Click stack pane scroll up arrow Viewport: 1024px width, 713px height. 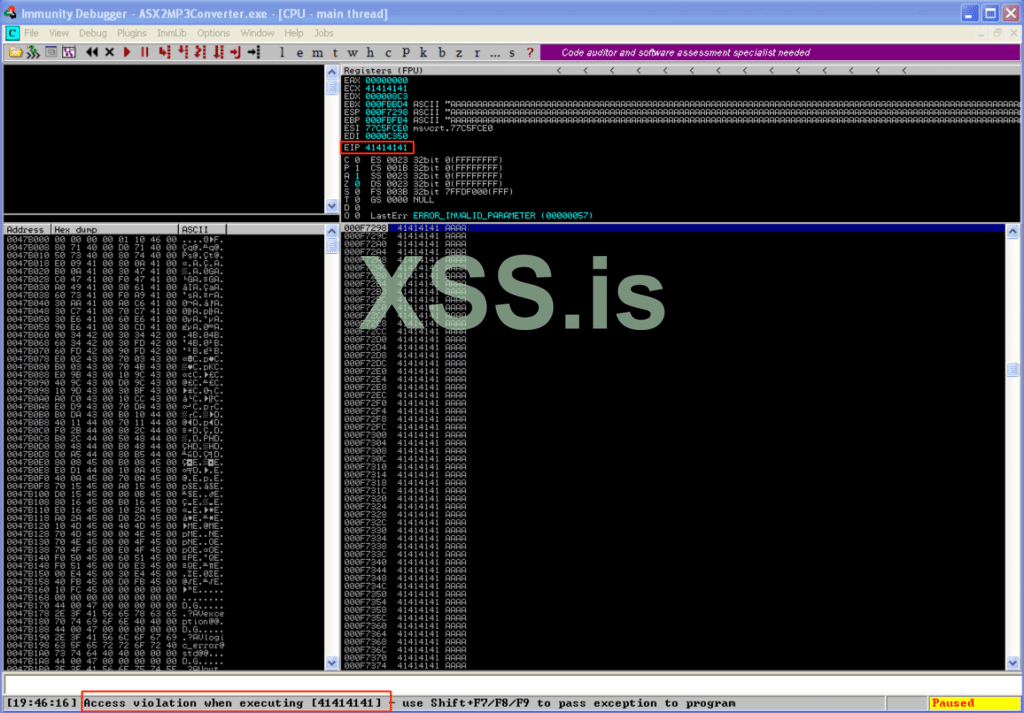pyautogui.click(x=1012, y=231)
